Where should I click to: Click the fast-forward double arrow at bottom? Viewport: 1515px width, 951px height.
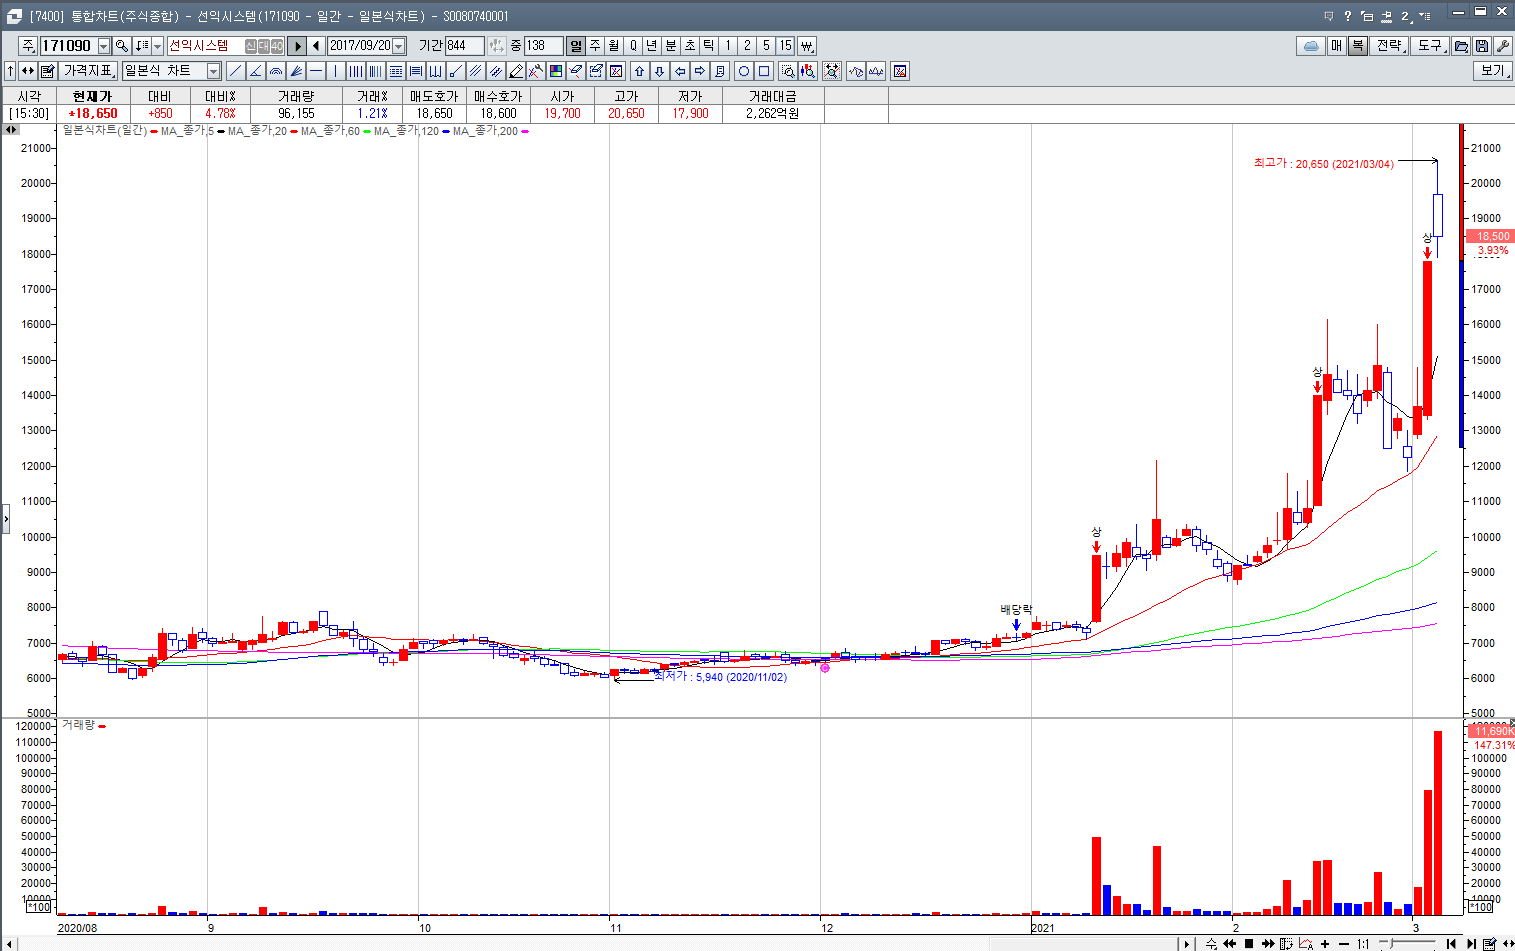point(1268,943)
